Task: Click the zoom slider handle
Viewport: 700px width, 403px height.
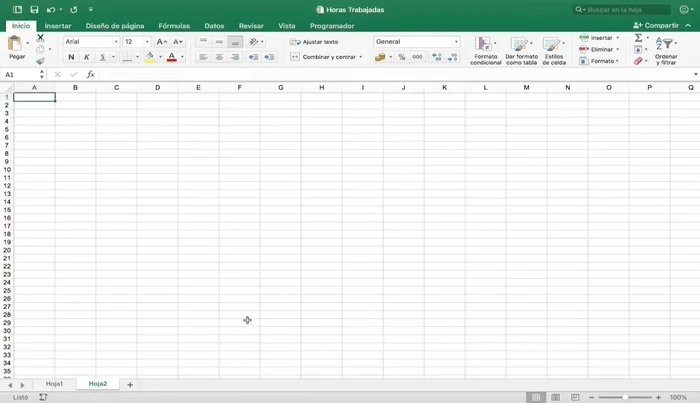Action: [625, 397]
